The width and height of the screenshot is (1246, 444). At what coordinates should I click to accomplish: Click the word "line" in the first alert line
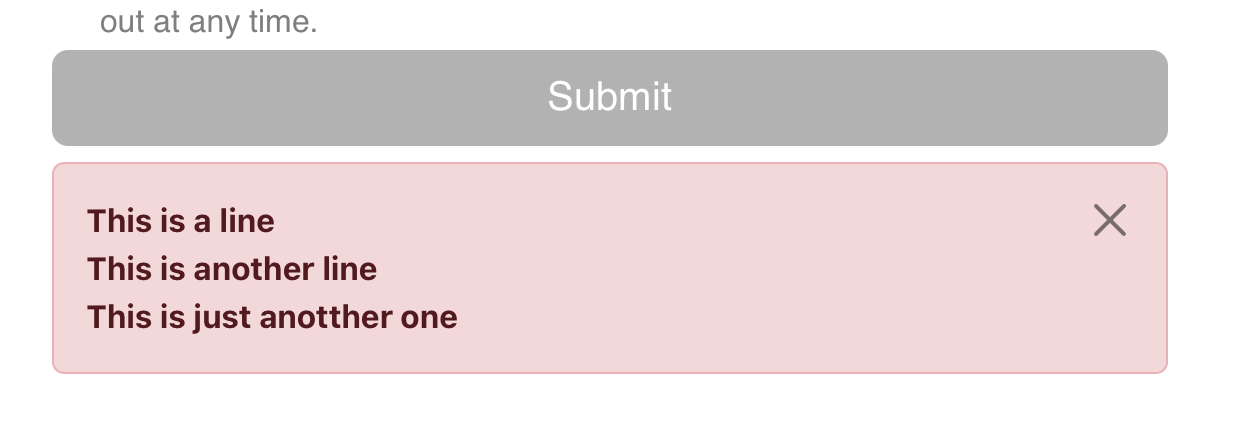(x=246, y=220)
